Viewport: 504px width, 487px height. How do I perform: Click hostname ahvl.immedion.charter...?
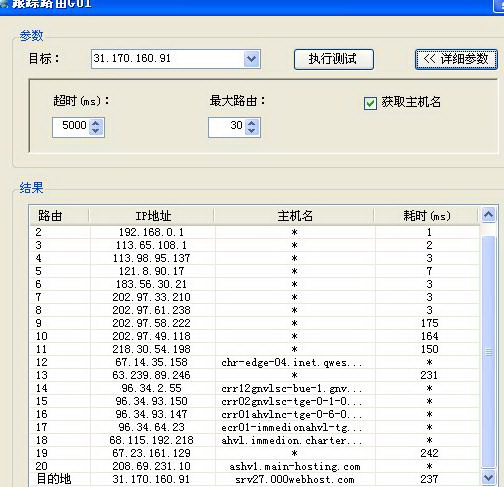point(292,440)
